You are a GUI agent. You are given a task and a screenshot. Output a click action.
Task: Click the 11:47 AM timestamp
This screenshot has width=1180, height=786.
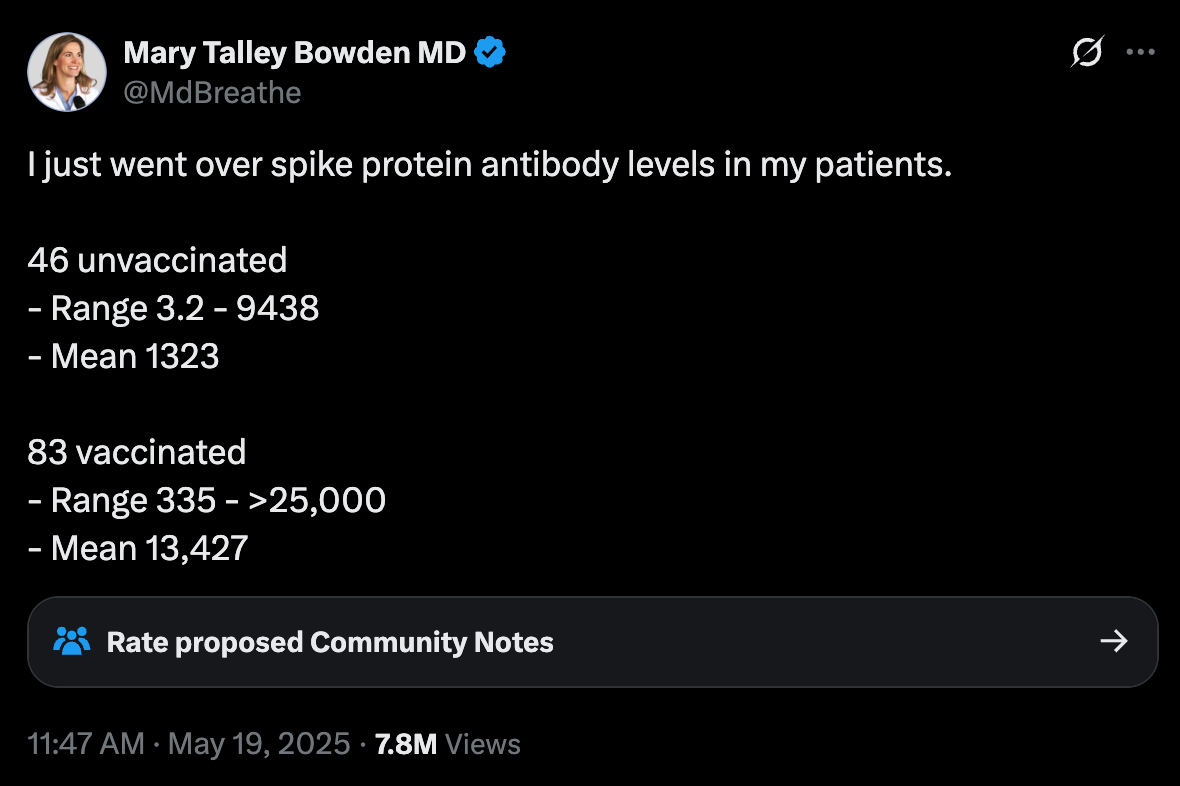(86, 744)
